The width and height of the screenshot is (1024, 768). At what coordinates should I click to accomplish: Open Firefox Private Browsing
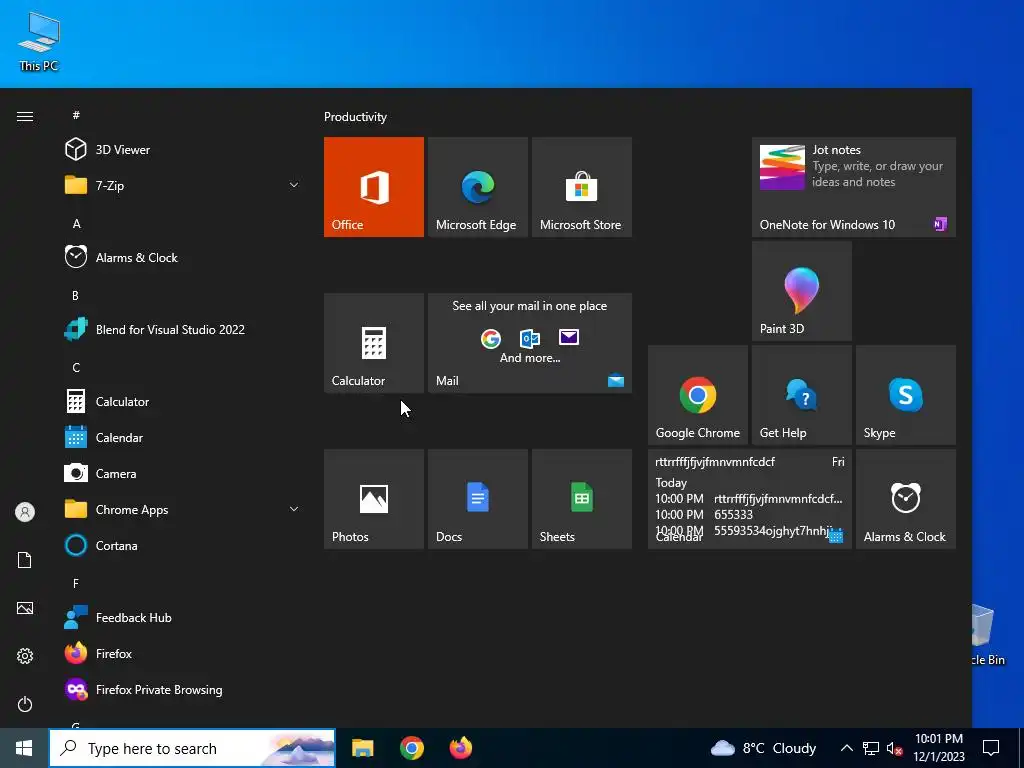coord(183,690)
